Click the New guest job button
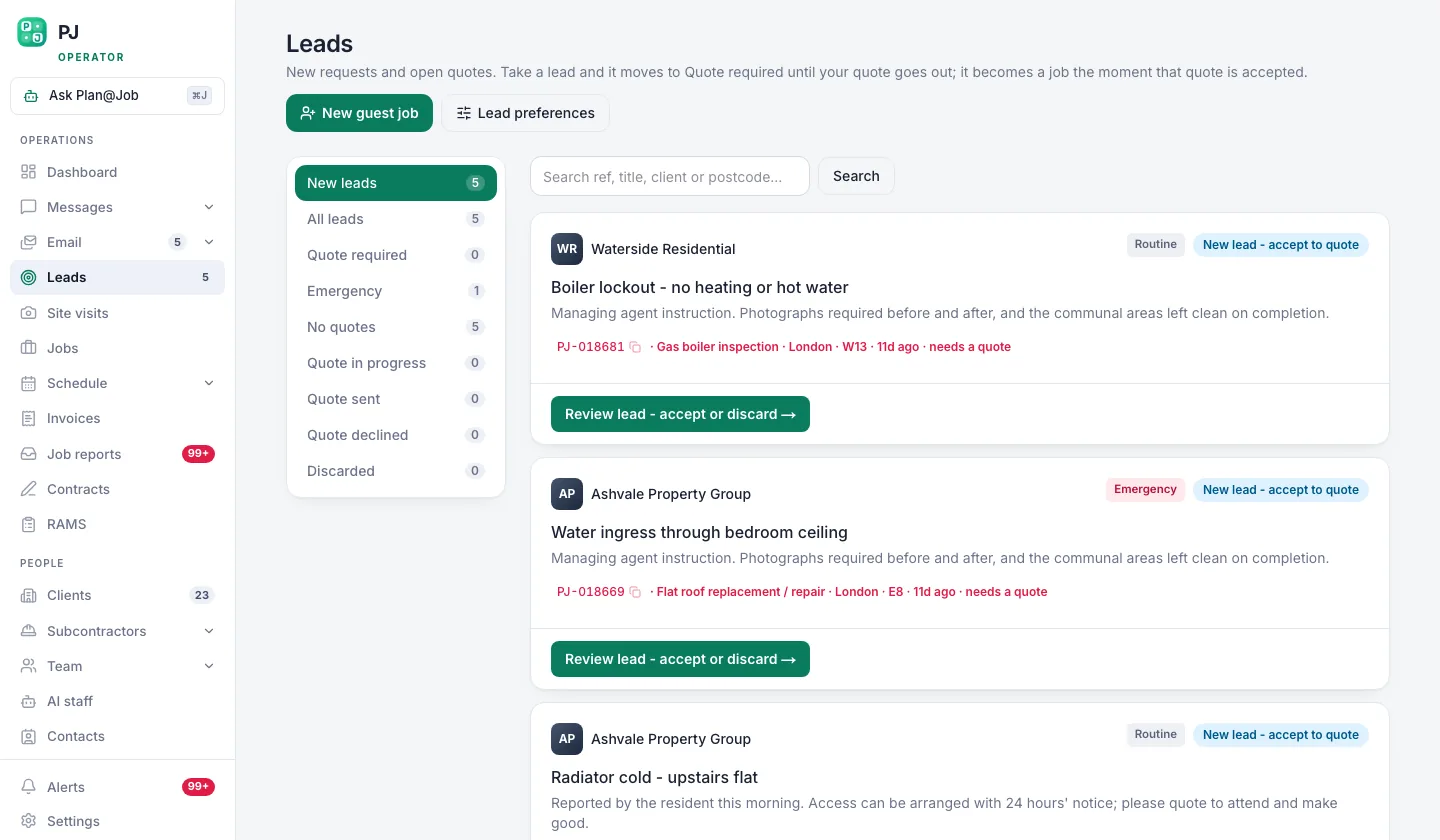The image size is (1440, 840). tap(359, 113)
